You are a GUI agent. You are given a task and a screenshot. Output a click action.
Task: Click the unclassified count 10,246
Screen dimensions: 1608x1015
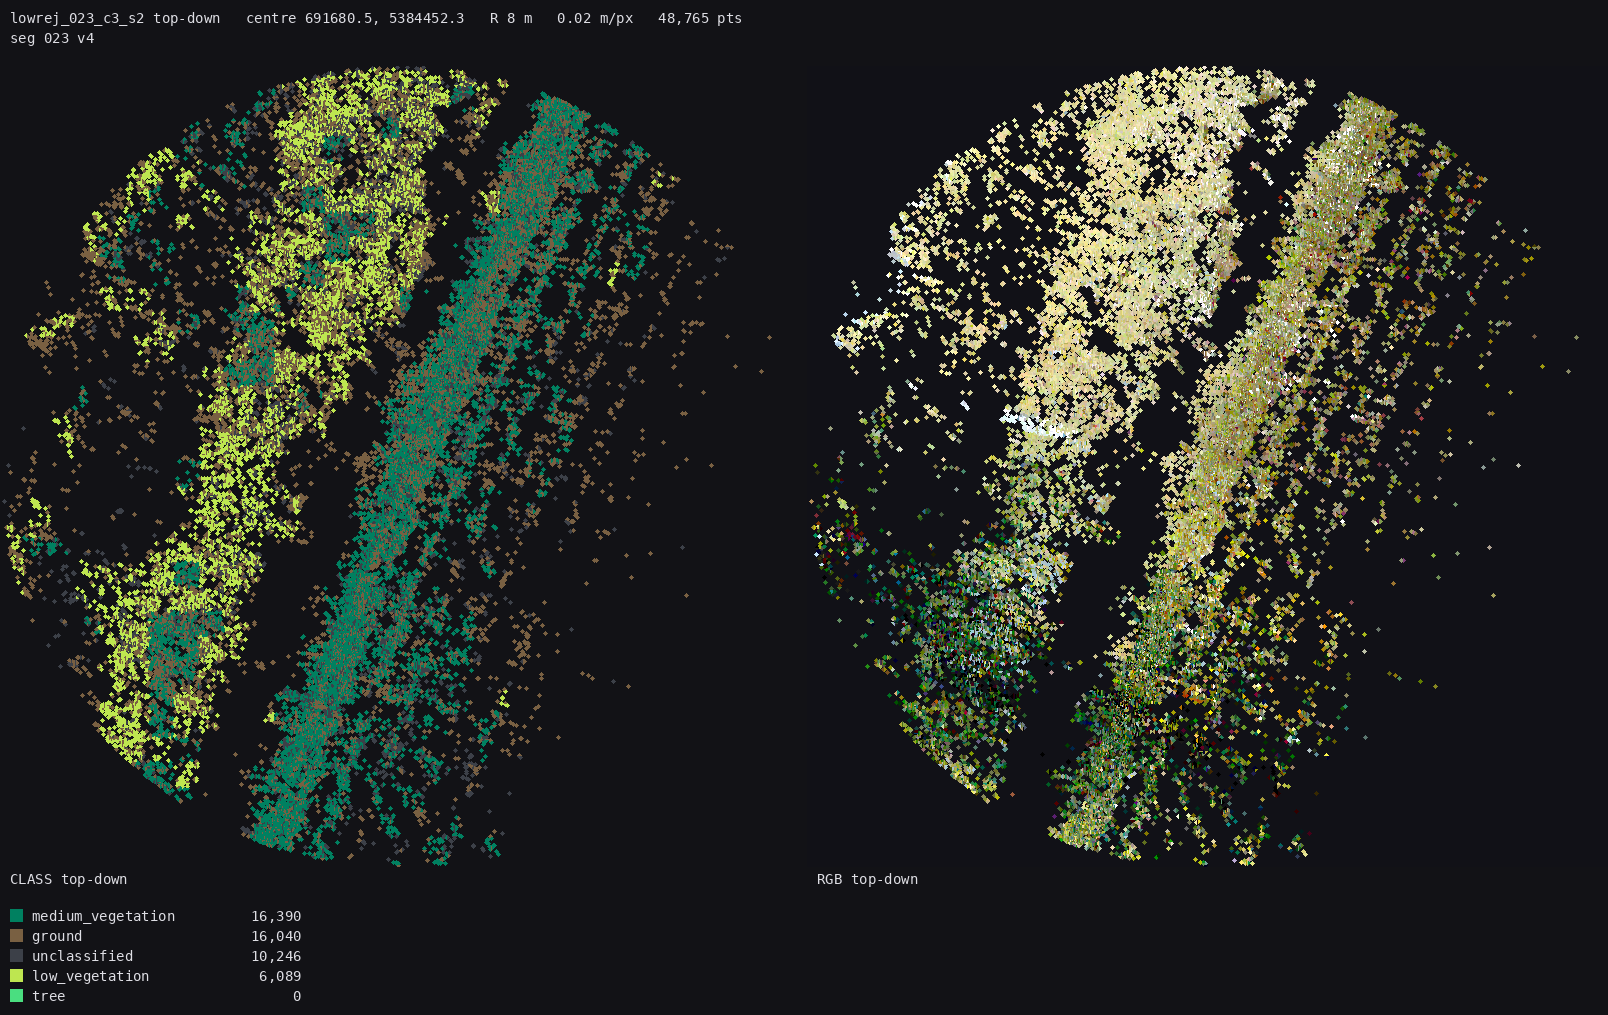pos(276,956)
